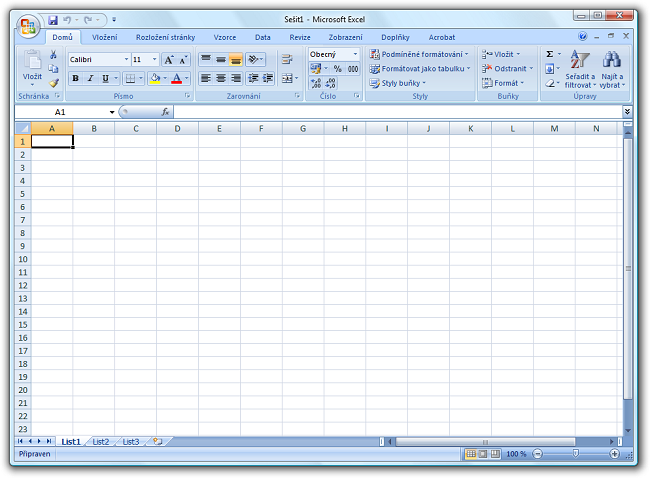Click the AutoSum sigma icon

tap(550, 54)
